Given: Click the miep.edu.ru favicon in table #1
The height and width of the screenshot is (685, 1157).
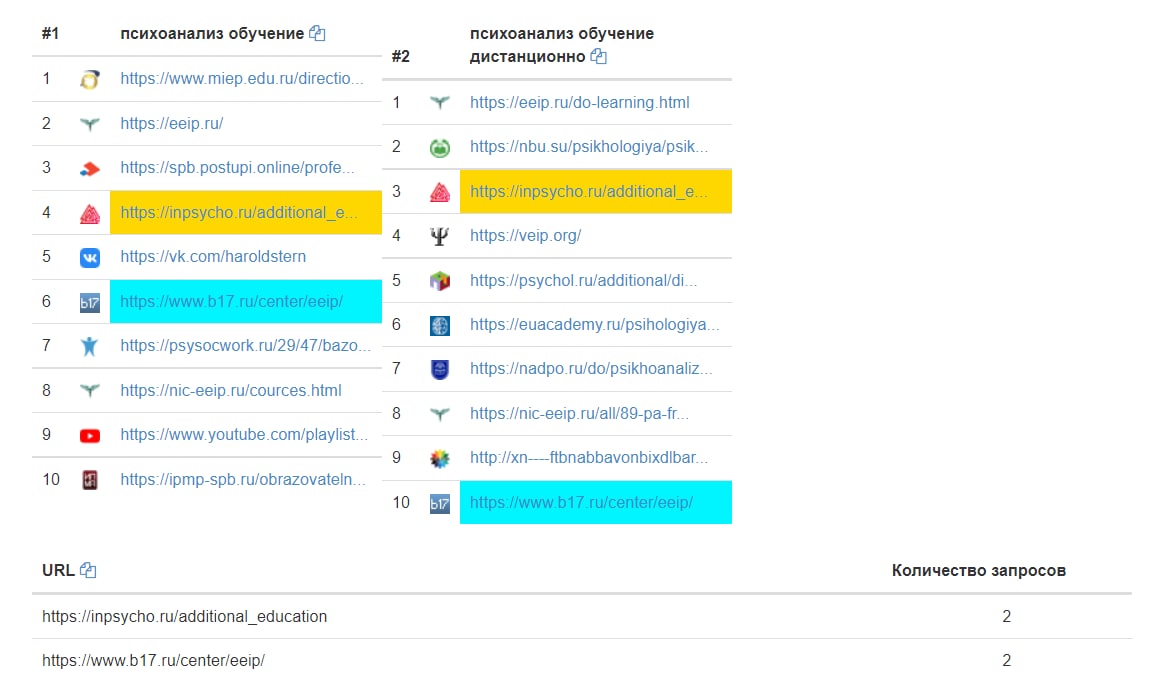Looking at the screenshot, I should coord(89,79).
